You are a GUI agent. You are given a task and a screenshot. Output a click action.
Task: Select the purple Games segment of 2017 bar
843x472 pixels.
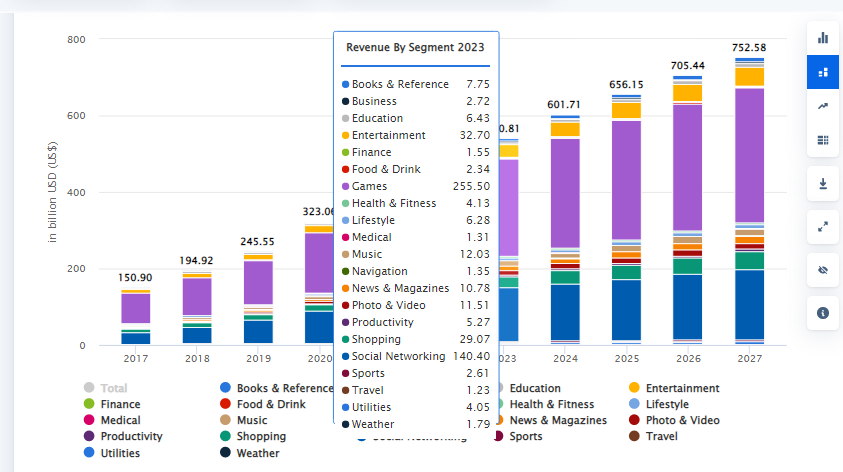[x=136, y=308]
